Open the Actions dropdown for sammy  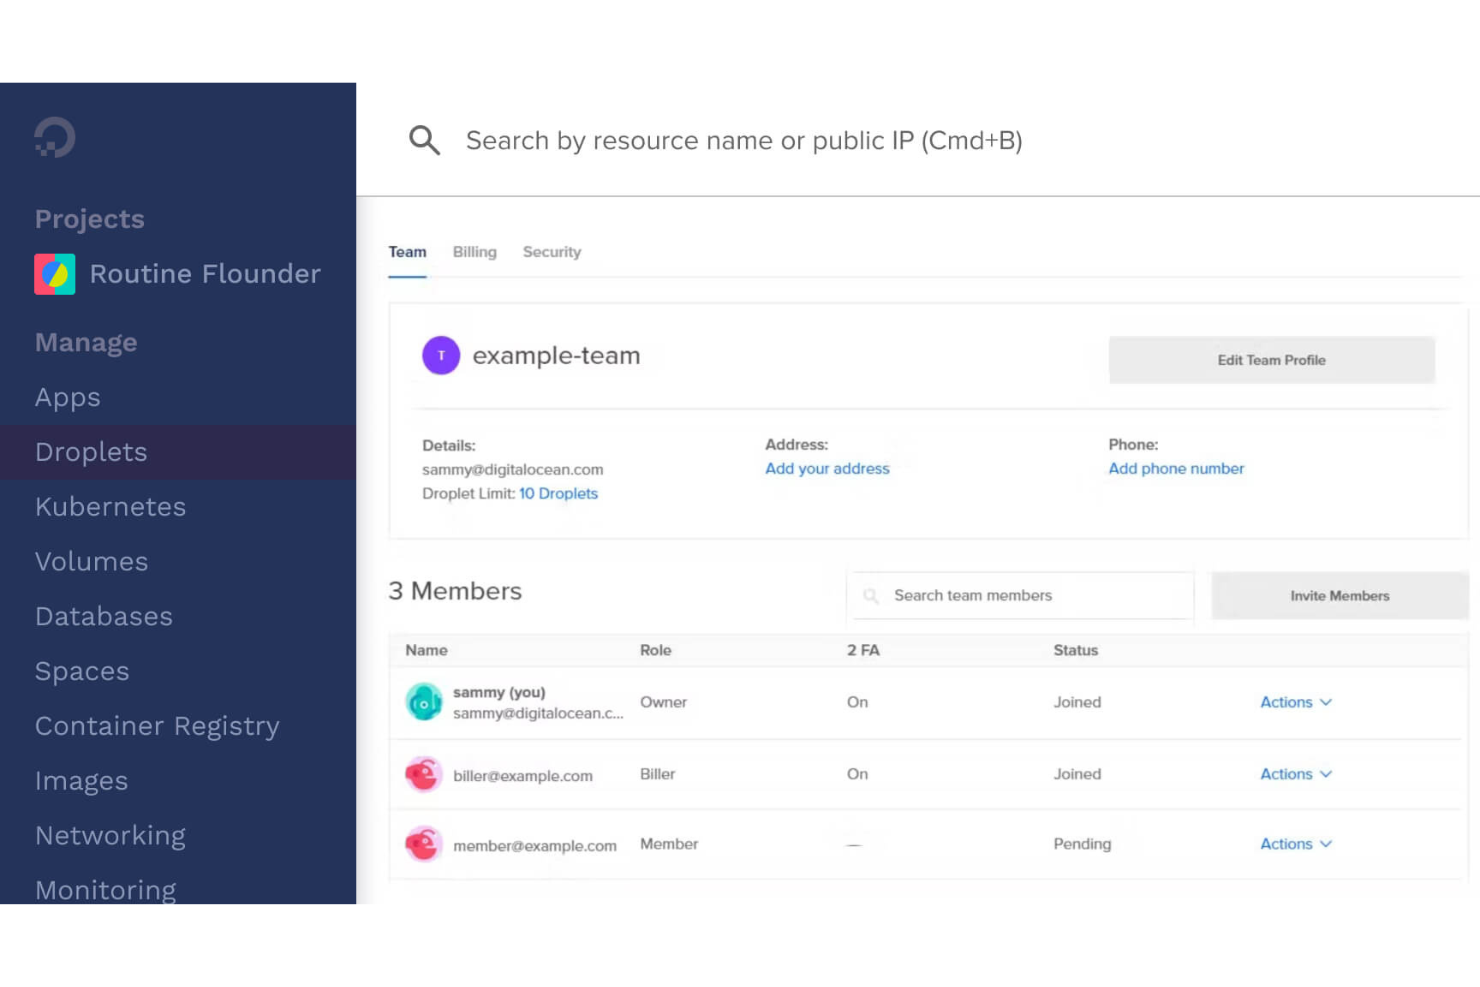(1294, 702)
